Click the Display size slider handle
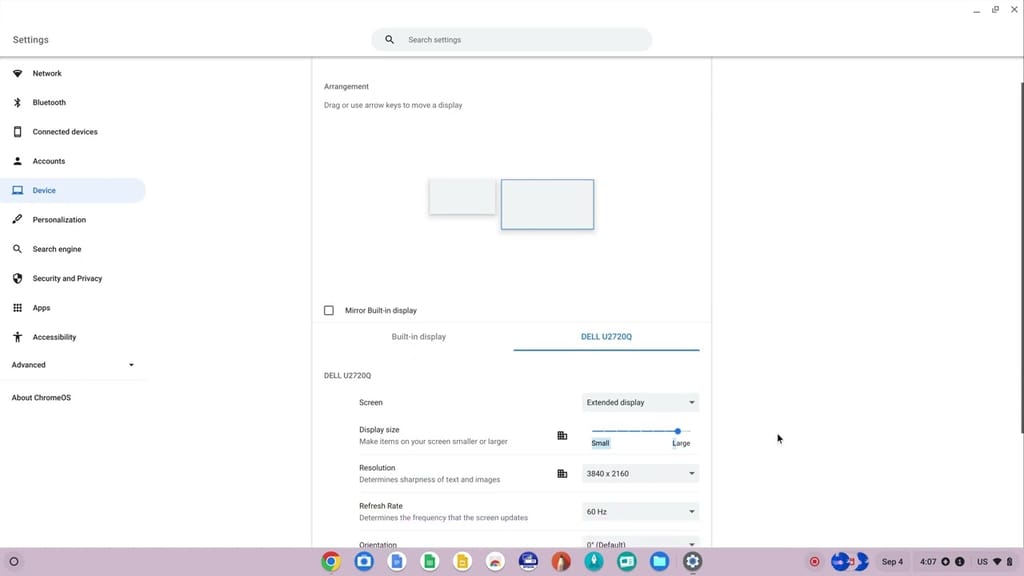 tap(678, 431)
